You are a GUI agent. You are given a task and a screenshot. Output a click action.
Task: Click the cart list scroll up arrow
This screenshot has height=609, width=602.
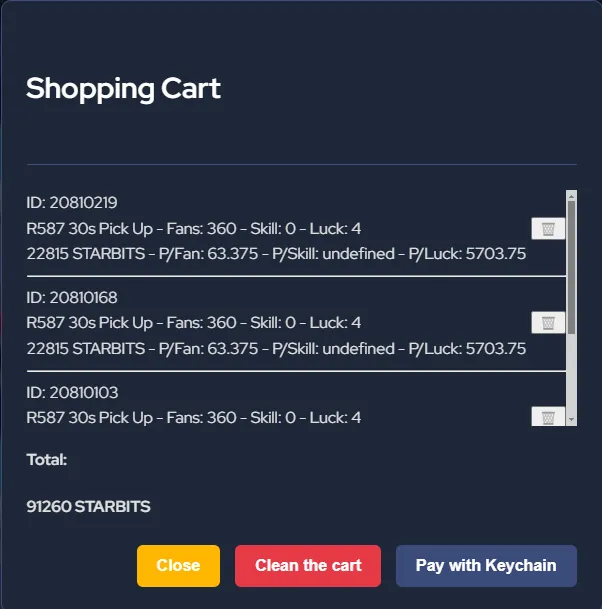(571, 196)
